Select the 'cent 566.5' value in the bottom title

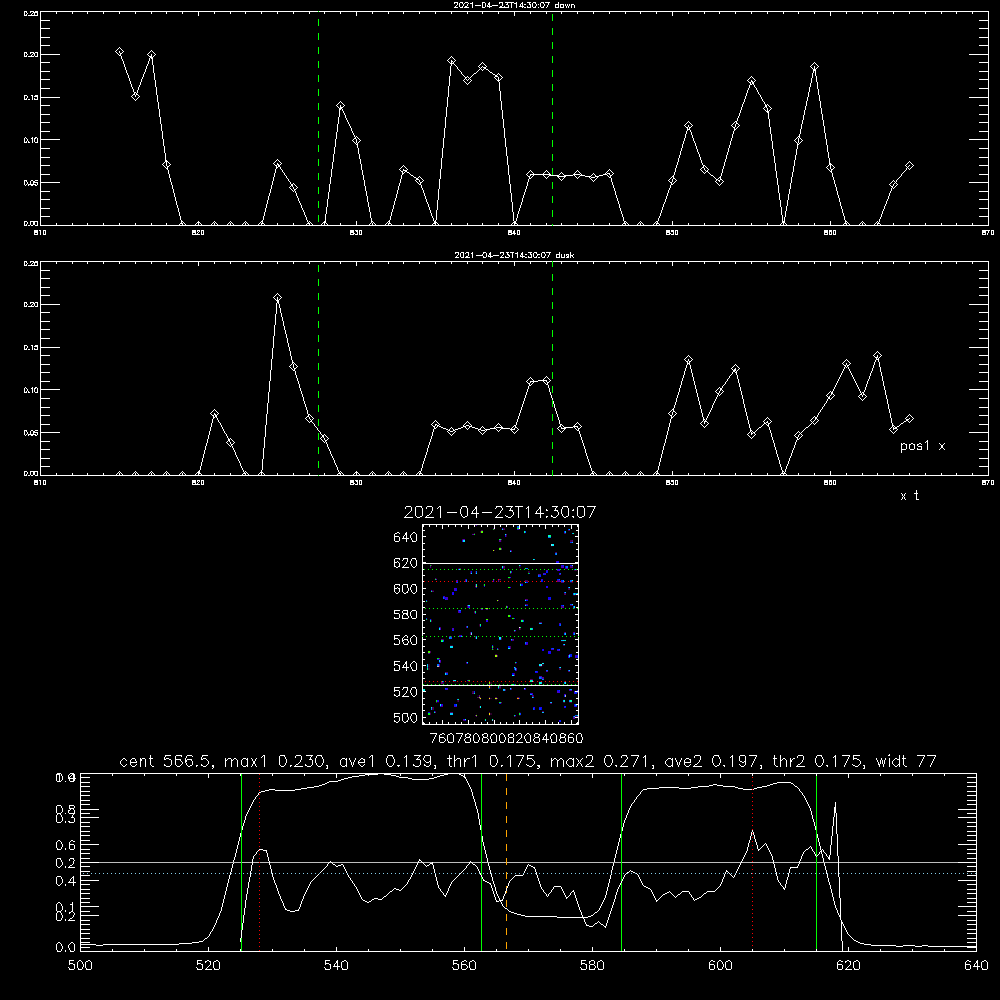[166, 761]
